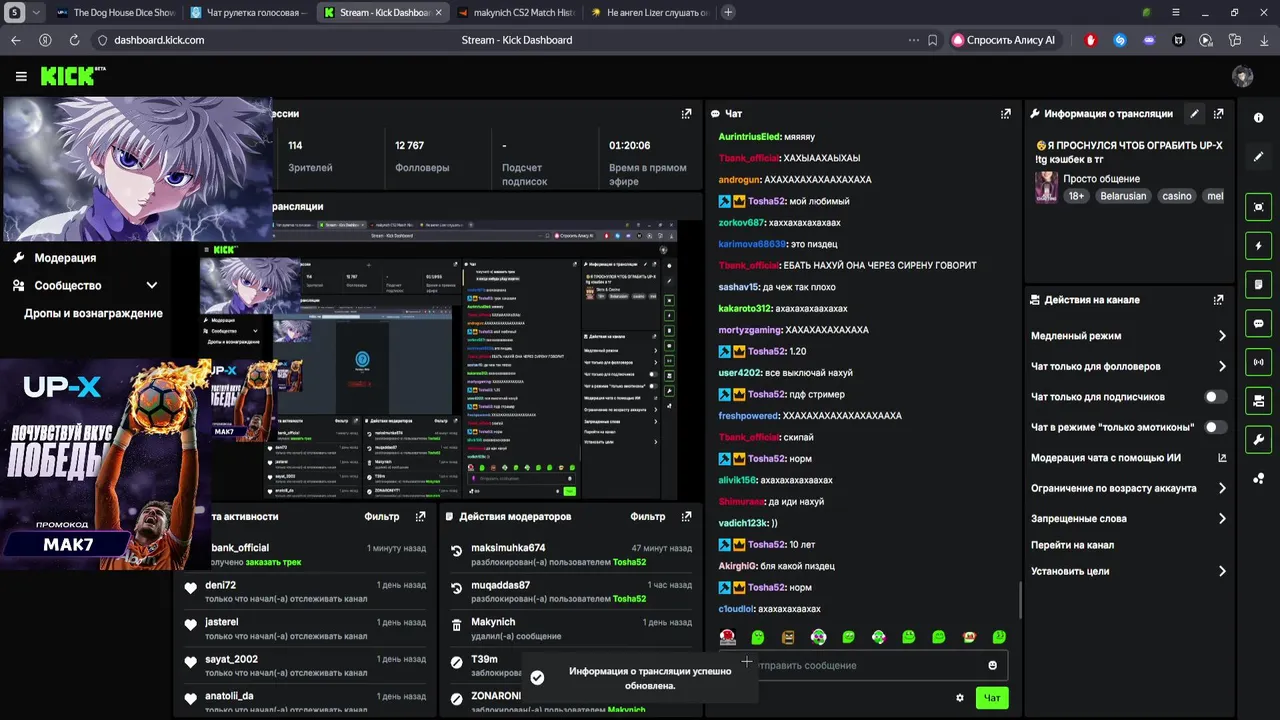Click the casino stream tag

(x=1176, y=196)
